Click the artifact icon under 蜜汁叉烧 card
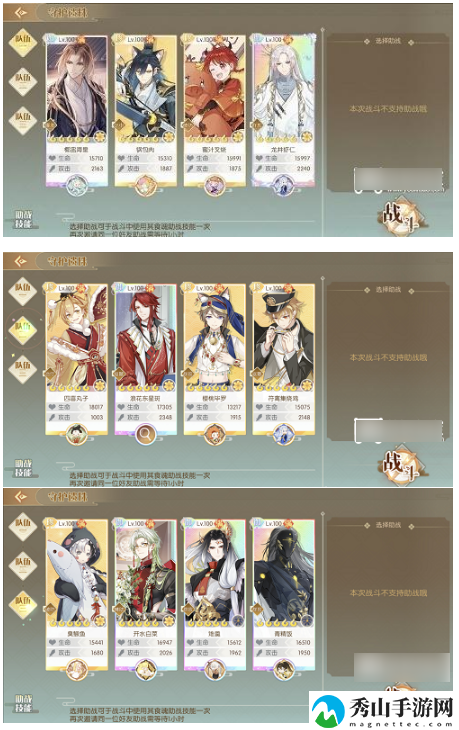This screenshot has height=730, width=459. pyautogui.click(x=214, y=185)
